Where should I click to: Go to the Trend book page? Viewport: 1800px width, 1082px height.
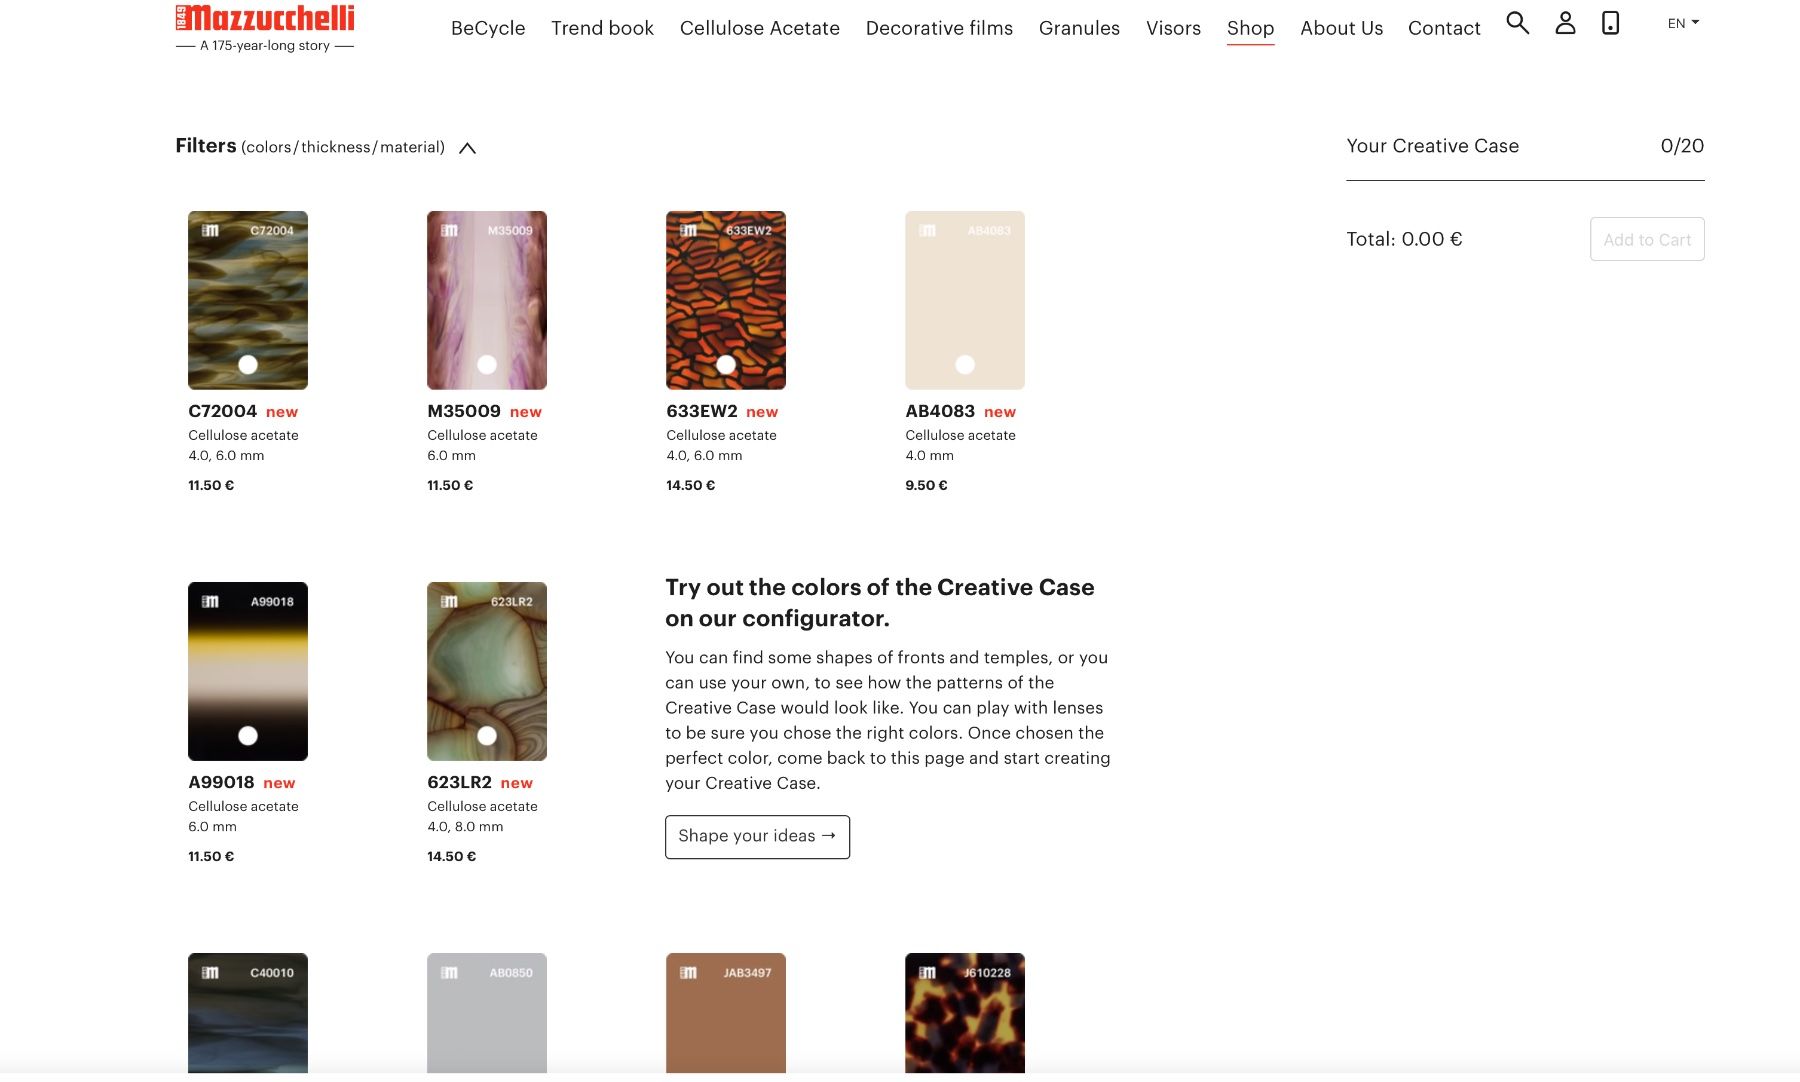tap(602, 28)
